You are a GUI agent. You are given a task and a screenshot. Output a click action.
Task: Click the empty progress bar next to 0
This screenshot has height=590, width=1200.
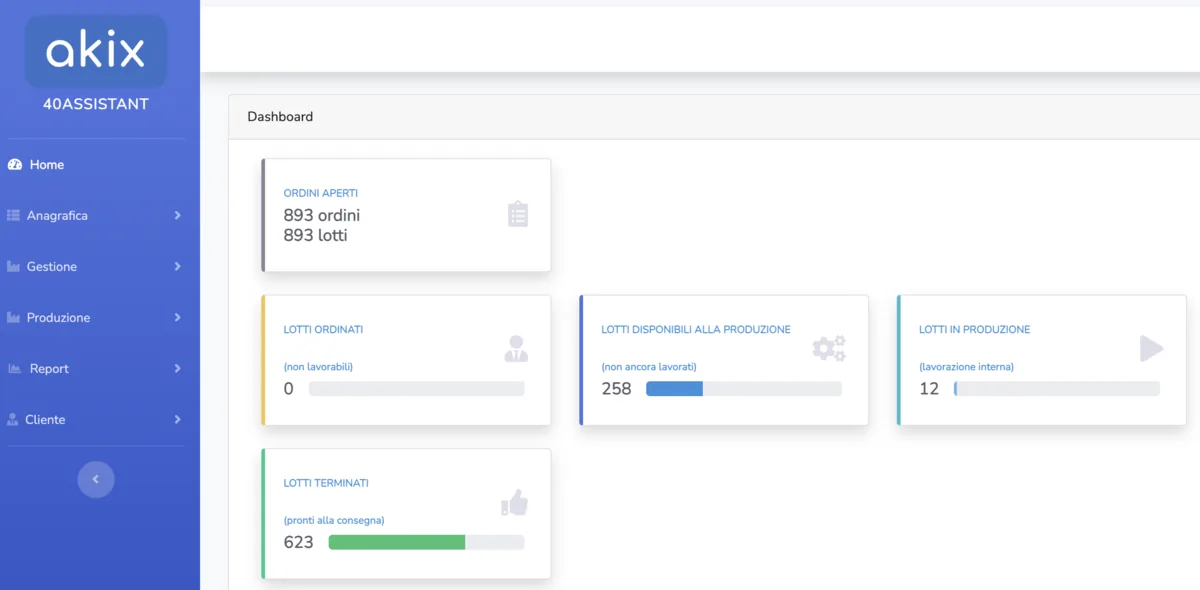417,389
